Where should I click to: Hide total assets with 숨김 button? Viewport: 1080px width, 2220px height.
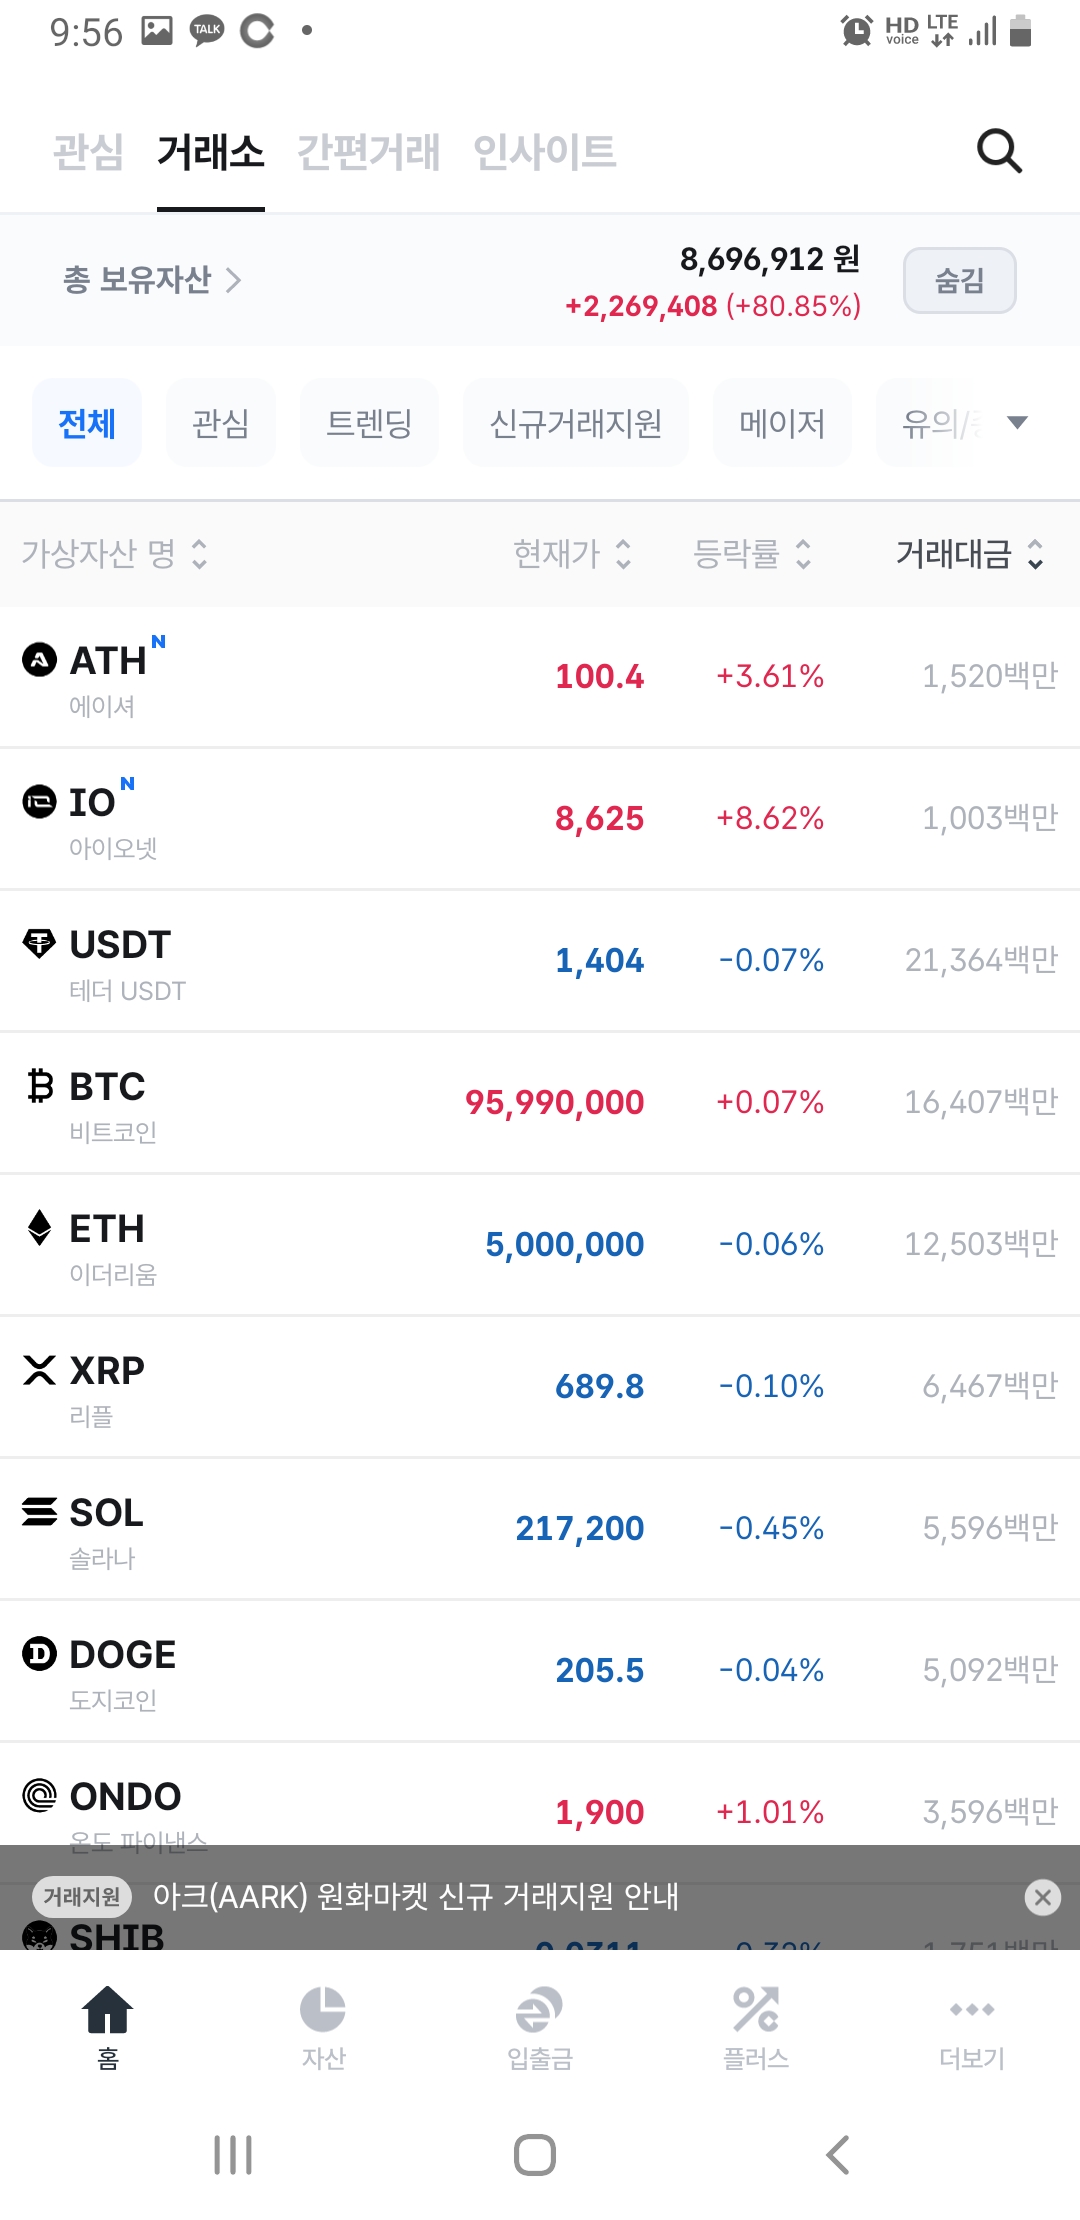[959, 281]
